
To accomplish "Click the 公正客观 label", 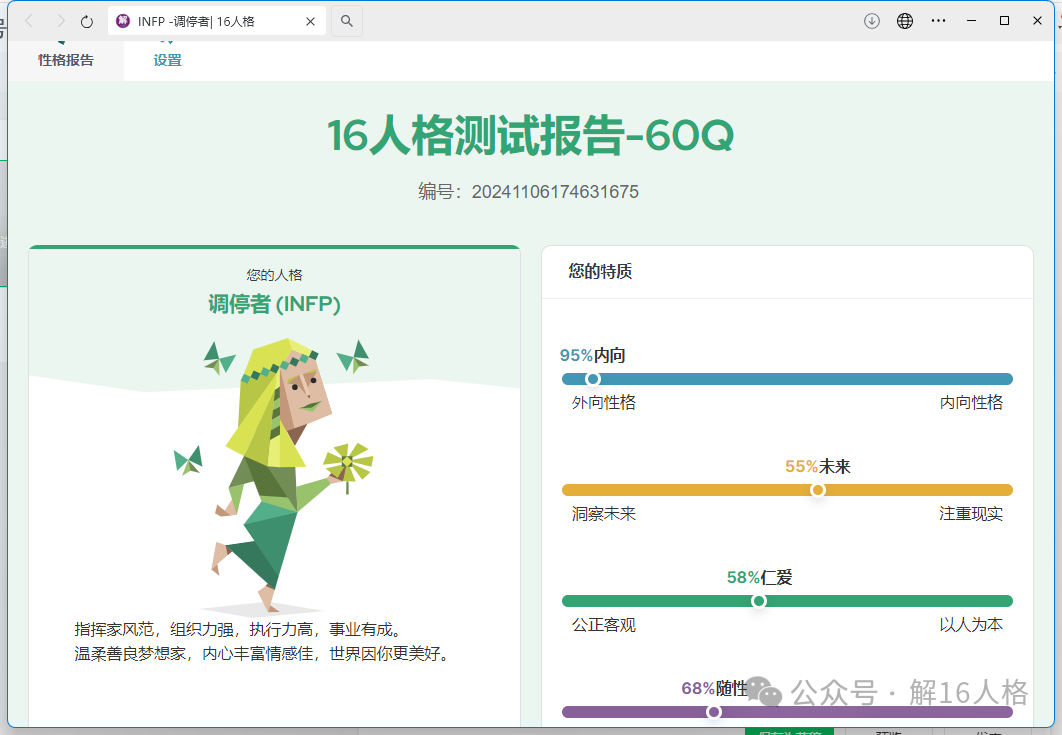I will 603,625.
